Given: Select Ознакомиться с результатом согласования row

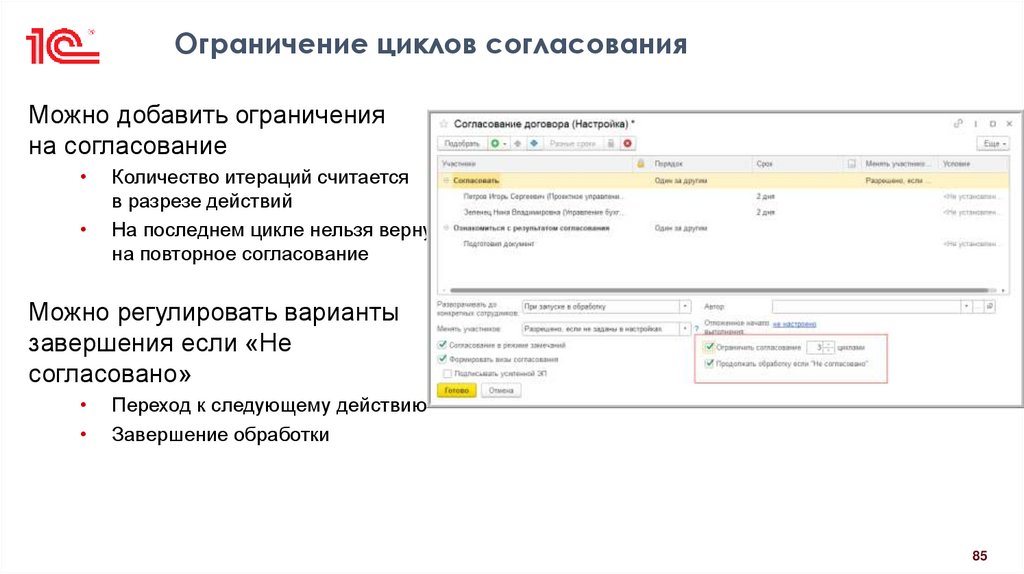Looking at the screenshot, I should tap(722, 228).
